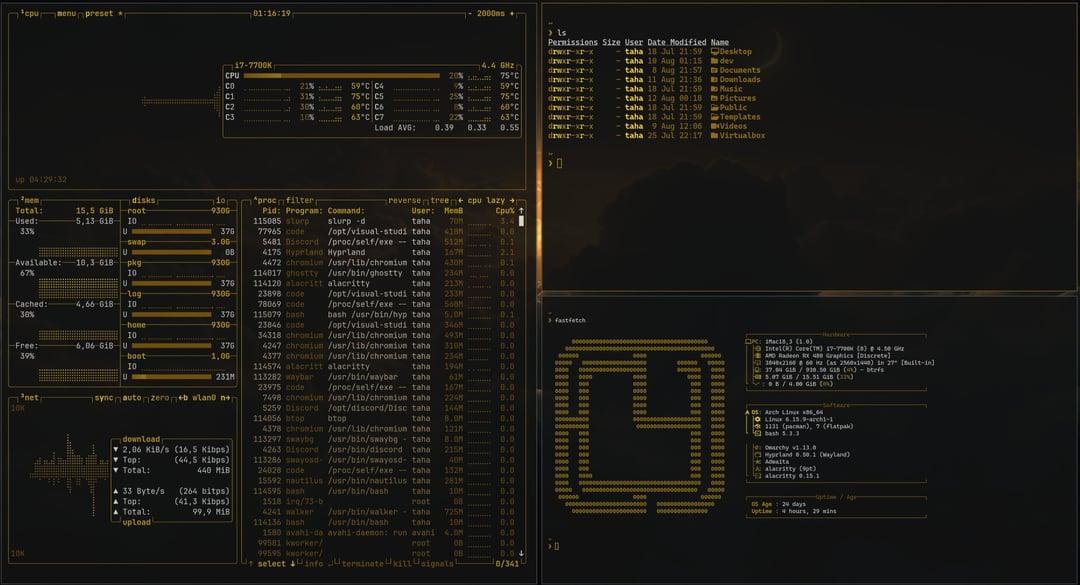Increase refresh rate with the 2000ms plus

511,15
